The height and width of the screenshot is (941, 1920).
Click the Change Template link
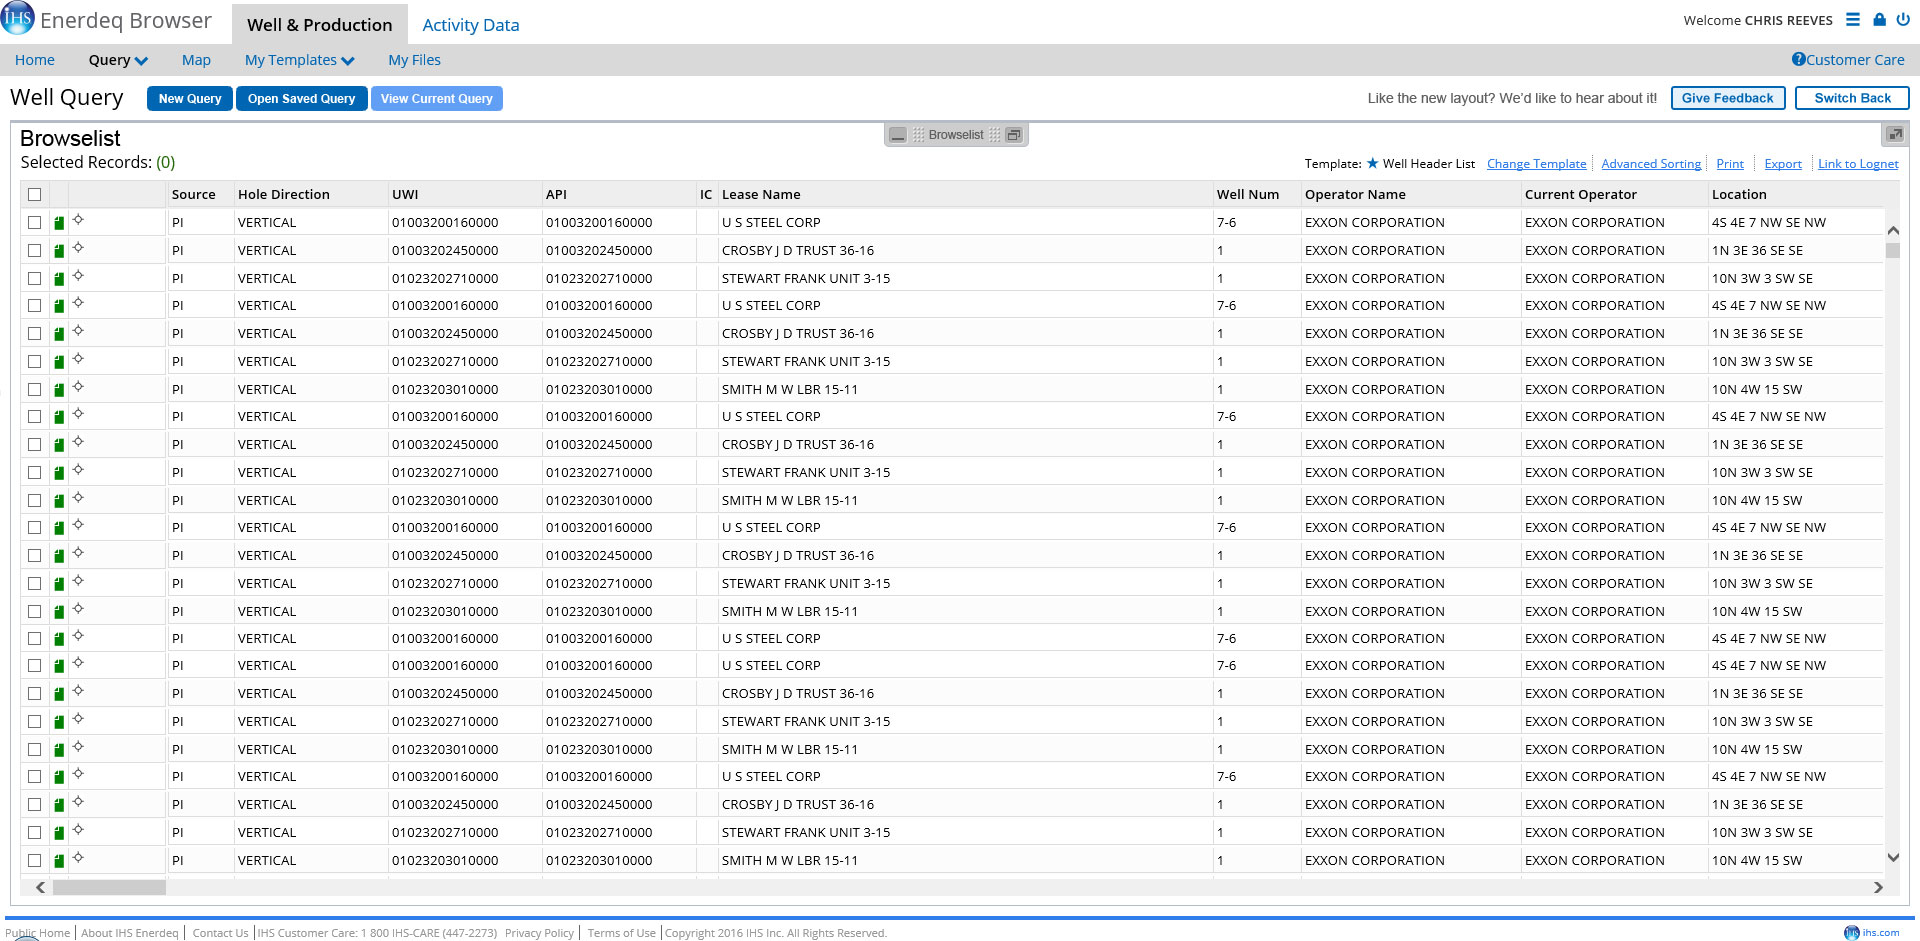[x=1536, y=164]
